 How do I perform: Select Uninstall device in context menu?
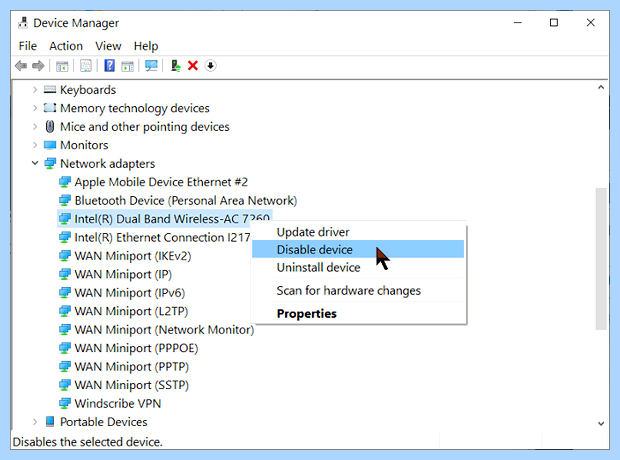(358, 267)
